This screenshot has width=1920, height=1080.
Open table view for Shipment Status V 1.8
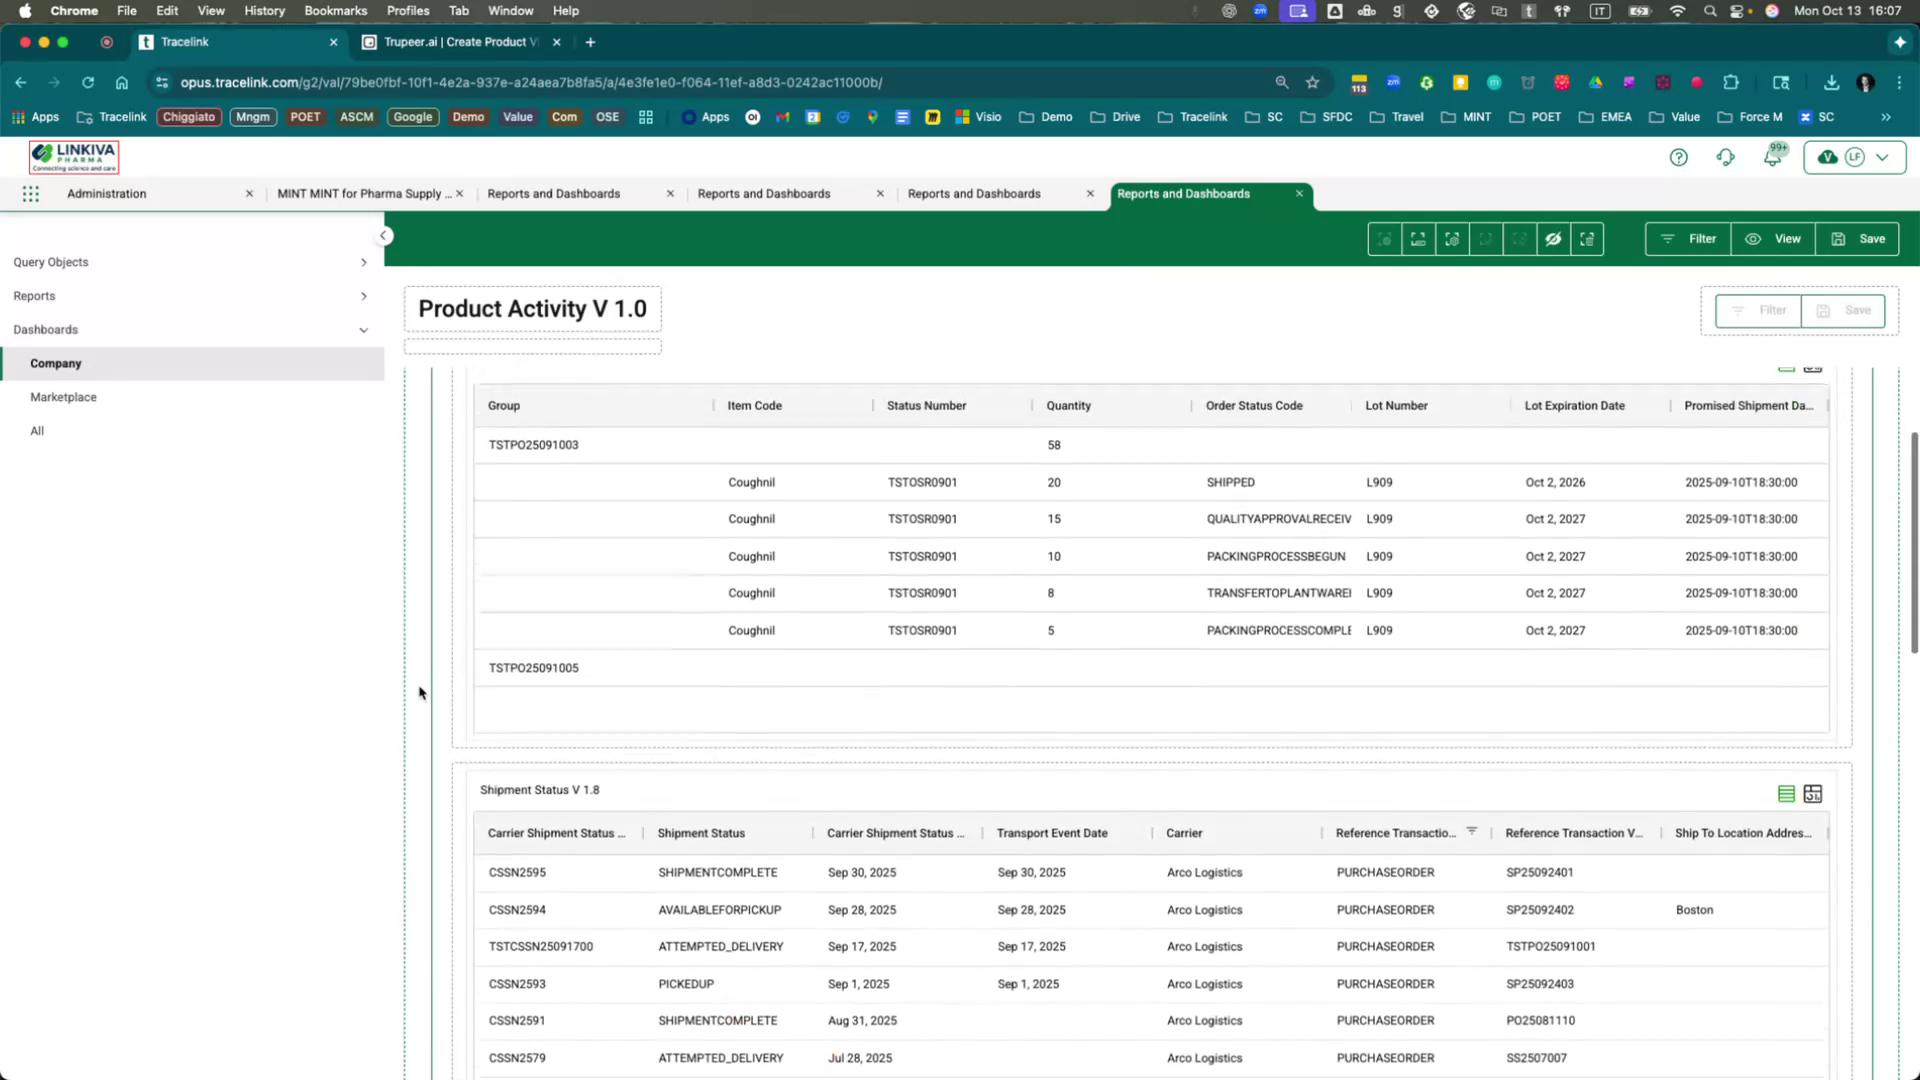1787,794
